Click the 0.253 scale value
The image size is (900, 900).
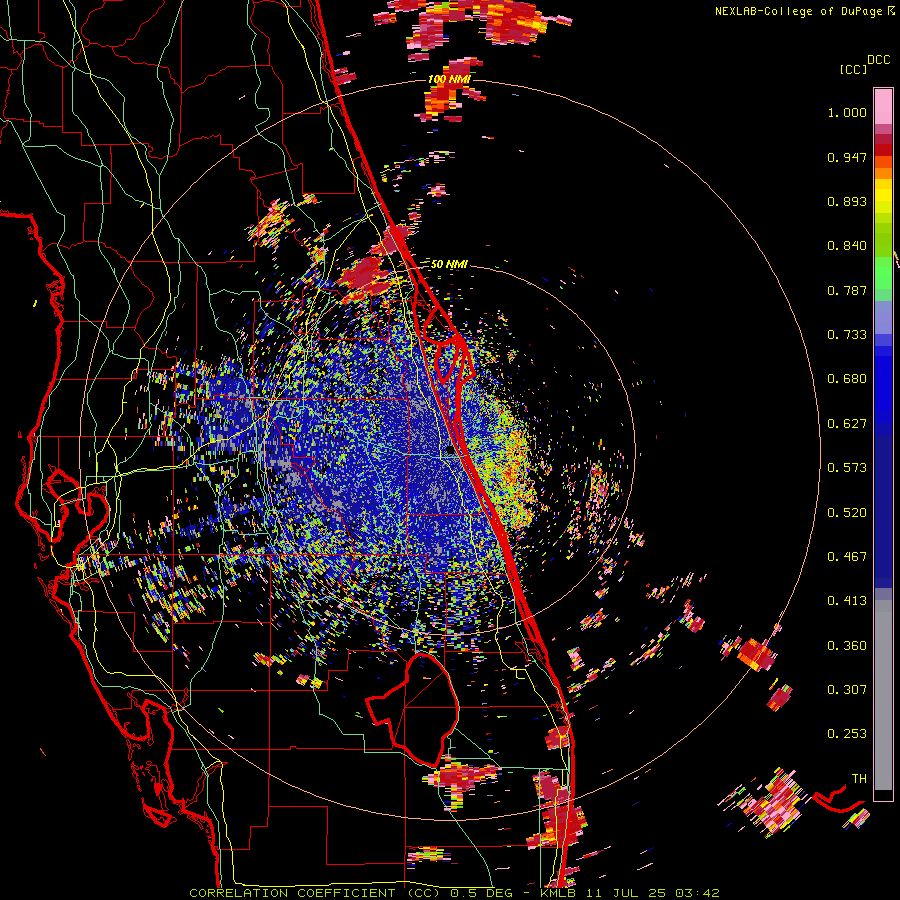pyautogui.click(x=847, y=734)
